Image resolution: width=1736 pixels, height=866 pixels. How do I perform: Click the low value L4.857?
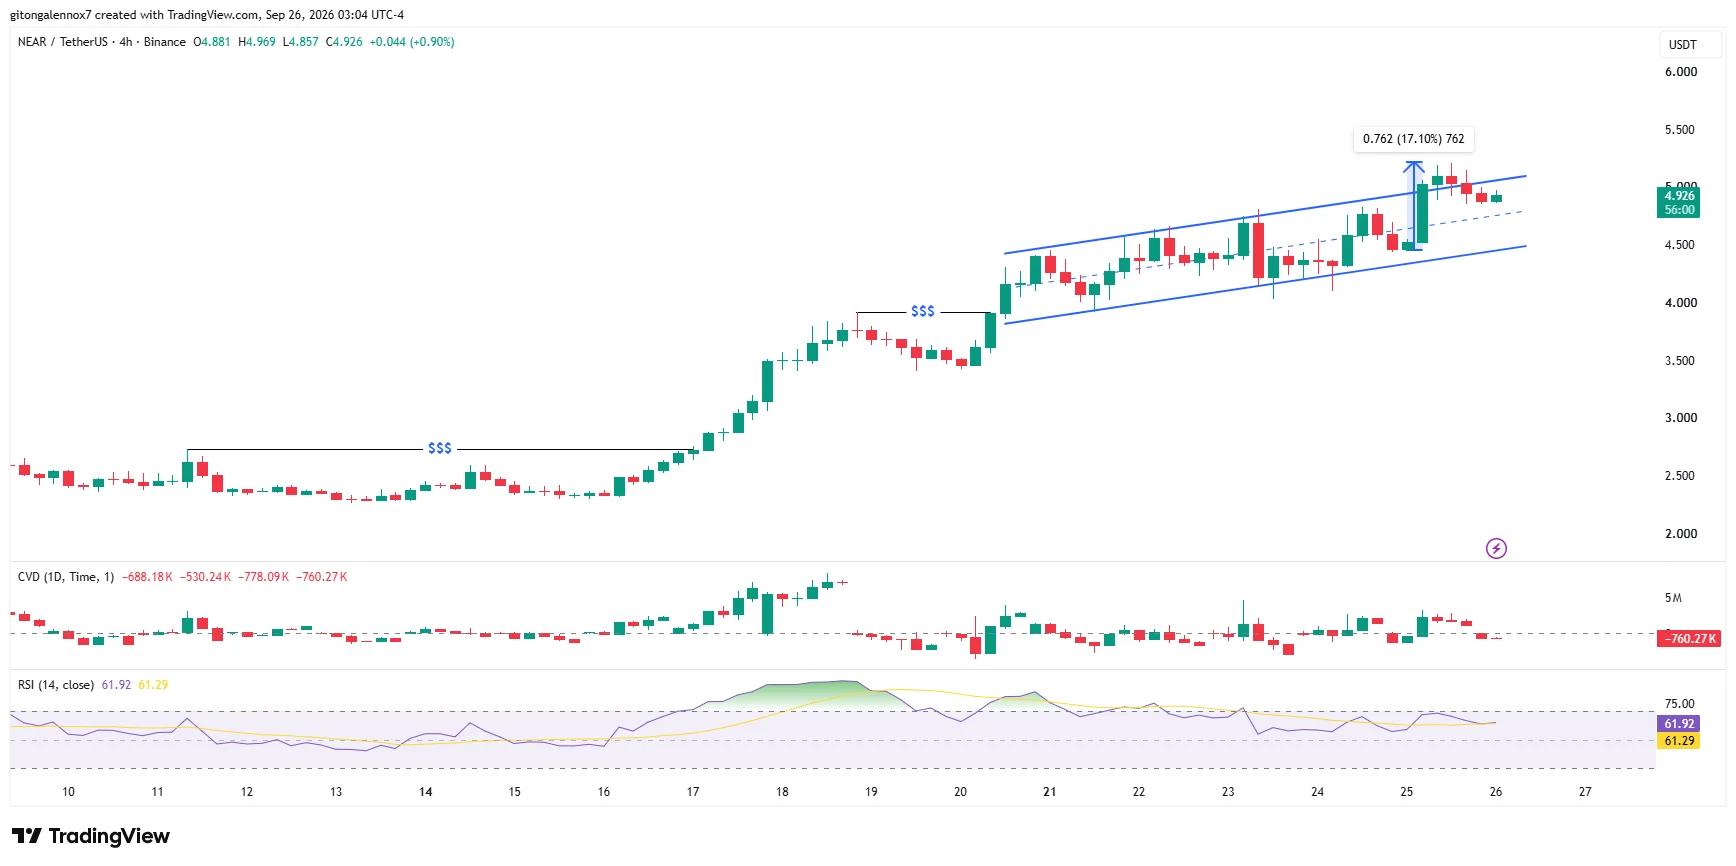pyautogui.click(x=301, y=42)
